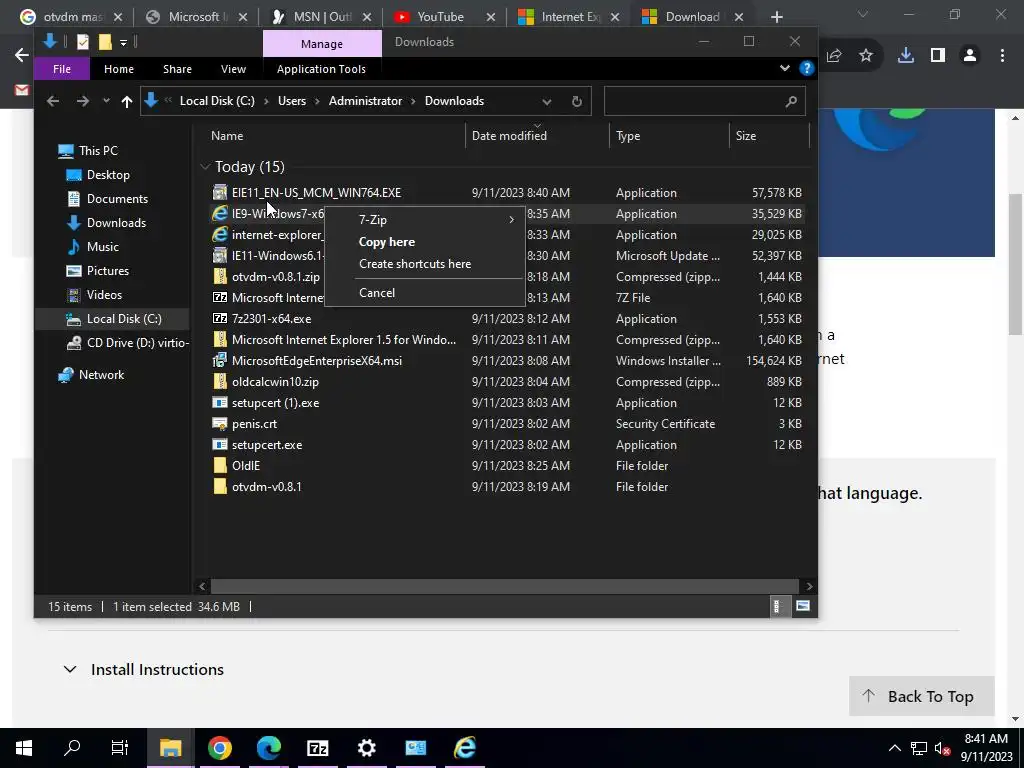Open the Share ribbon tab
Viewport: 1024px width, 768px height.
pyautogui.click(x=177, y=69)
